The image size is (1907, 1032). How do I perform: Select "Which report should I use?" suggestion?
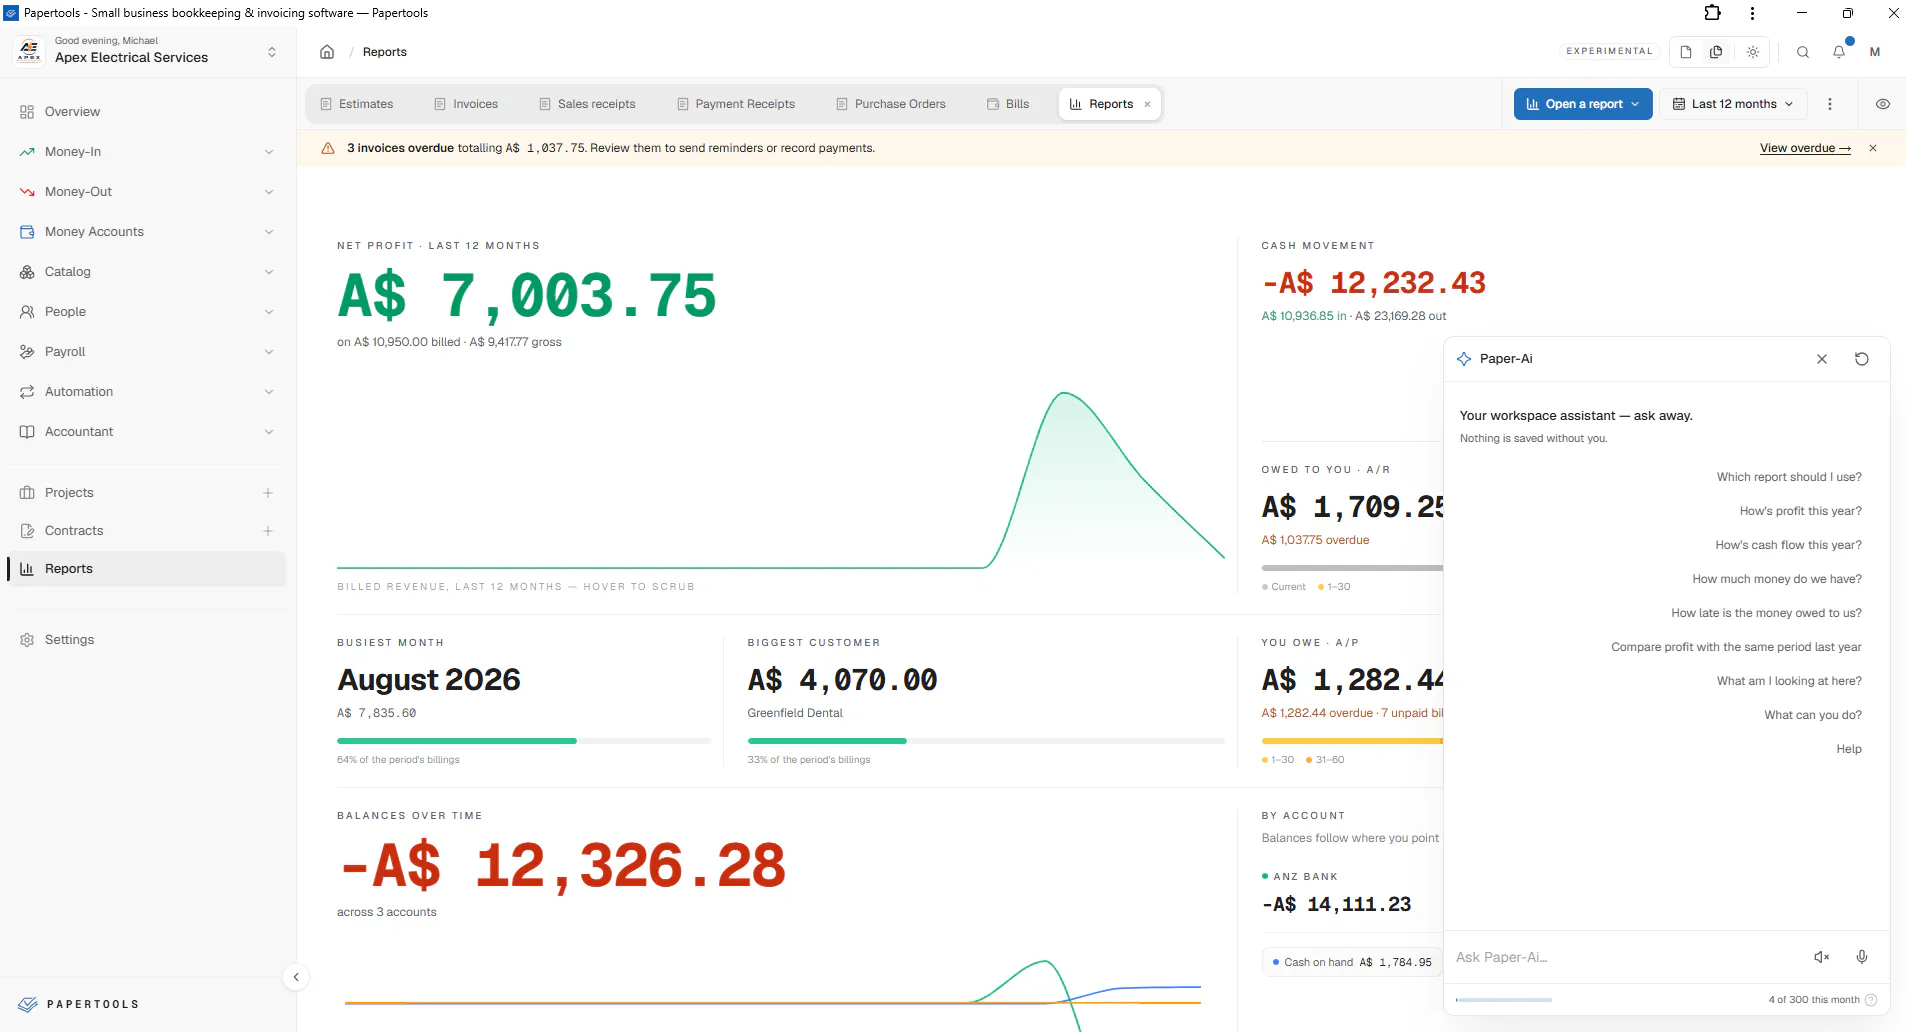[1789, 477]
